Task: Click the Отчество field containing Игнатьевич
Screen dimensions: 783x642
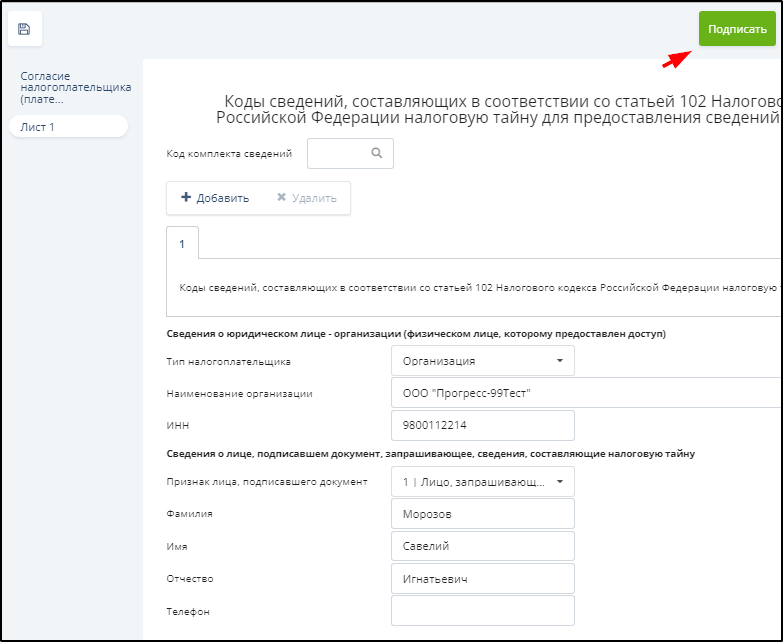Action: (x=482, y=578)
